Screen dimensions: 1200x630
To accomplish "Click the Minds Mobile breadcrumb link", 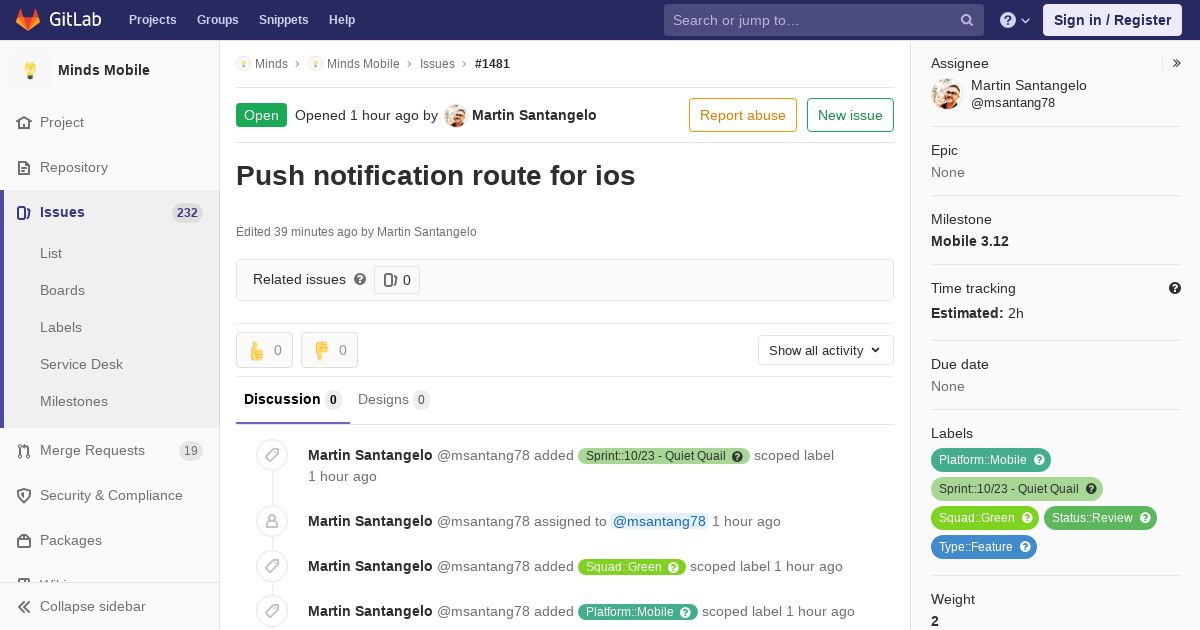I will 363,63.
